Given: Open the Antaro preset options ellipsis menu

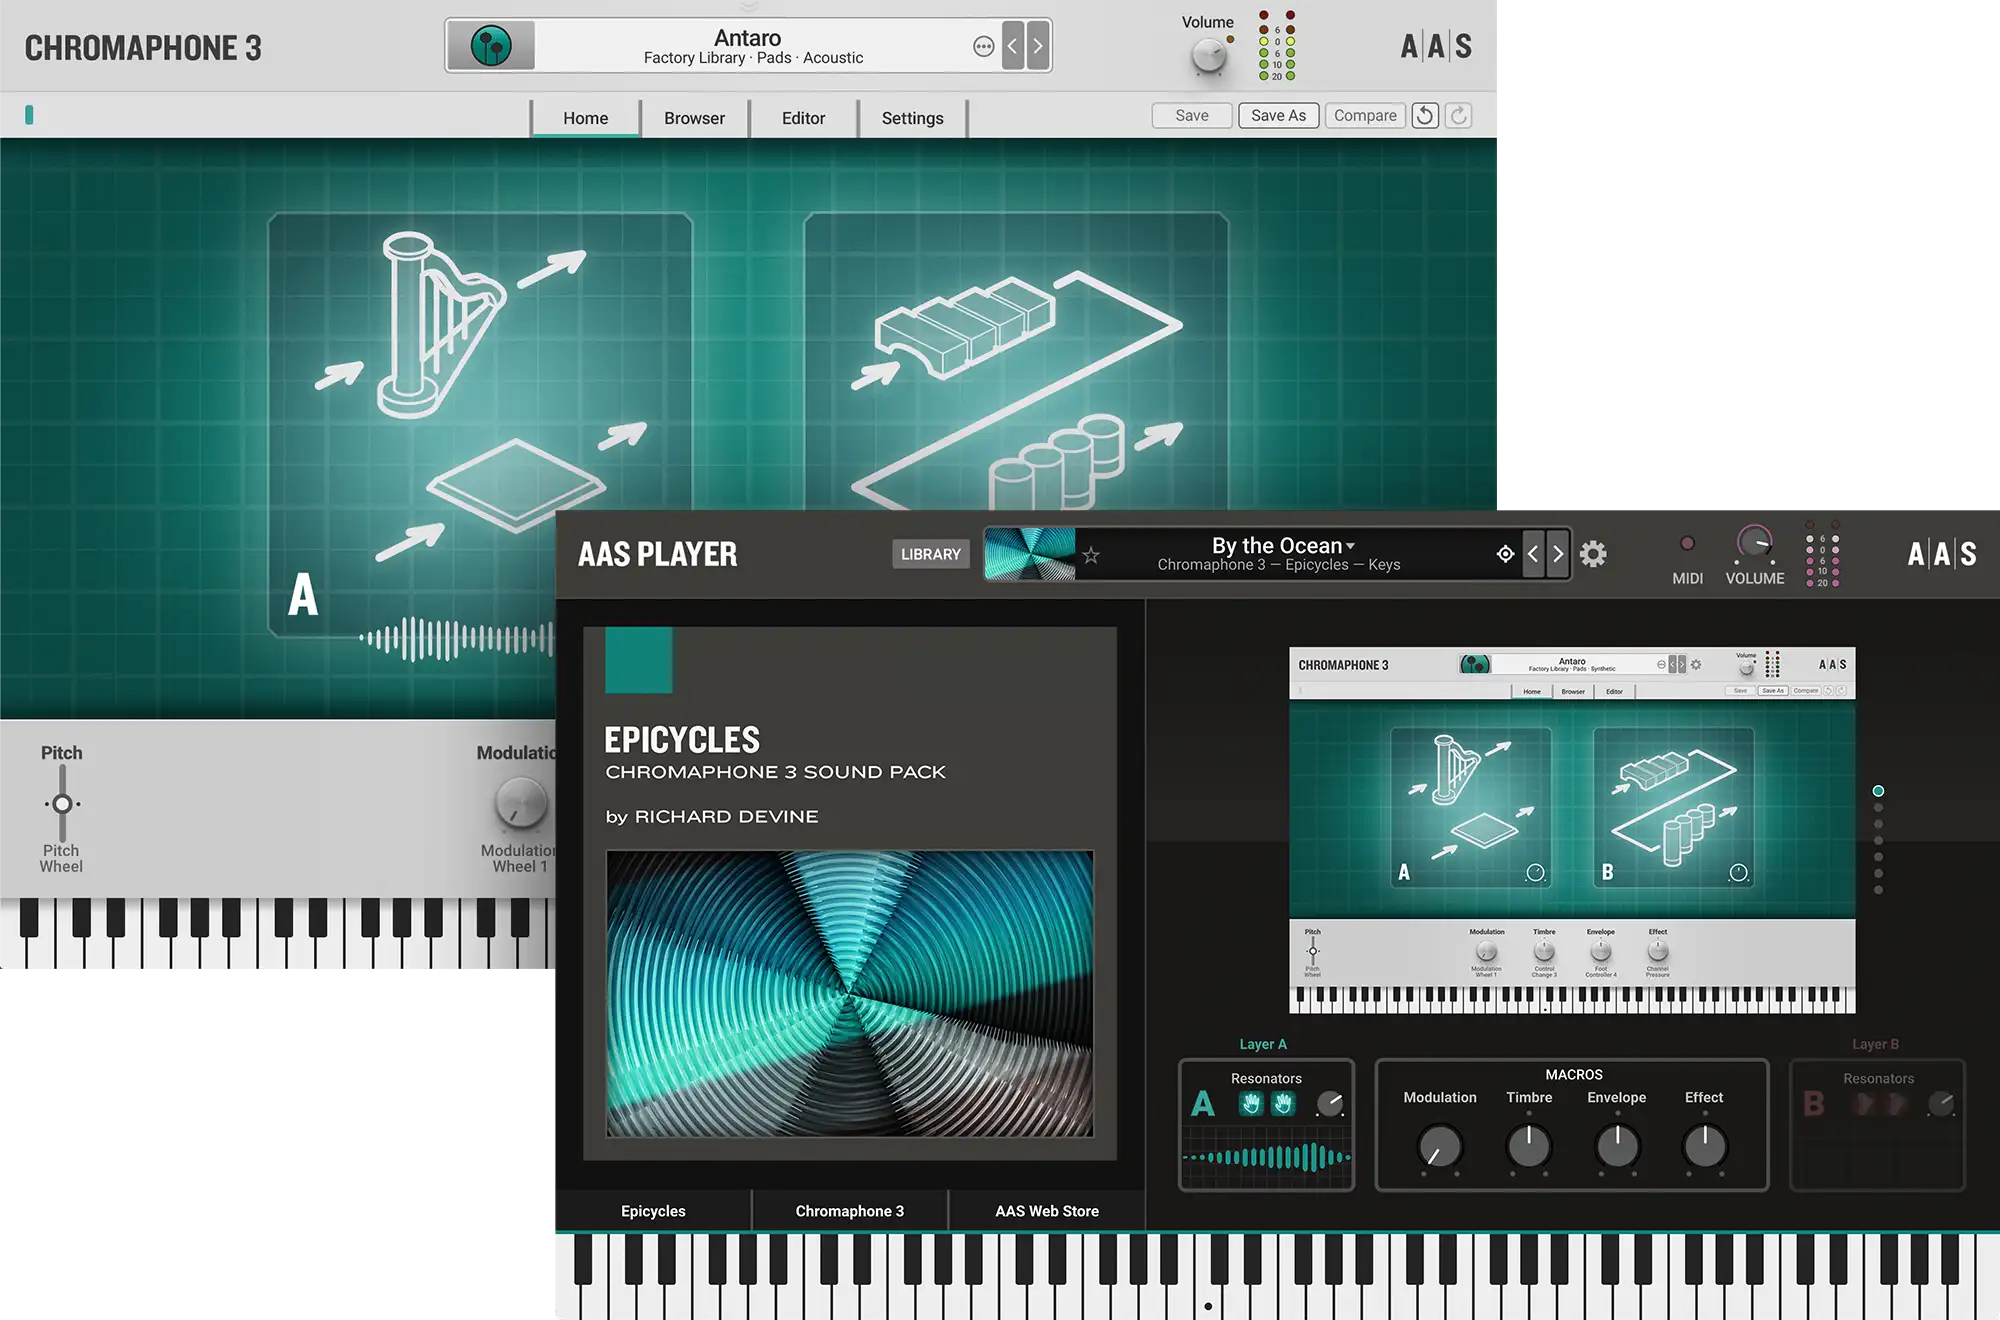Looking at the screenshot, I should point(984,46).
